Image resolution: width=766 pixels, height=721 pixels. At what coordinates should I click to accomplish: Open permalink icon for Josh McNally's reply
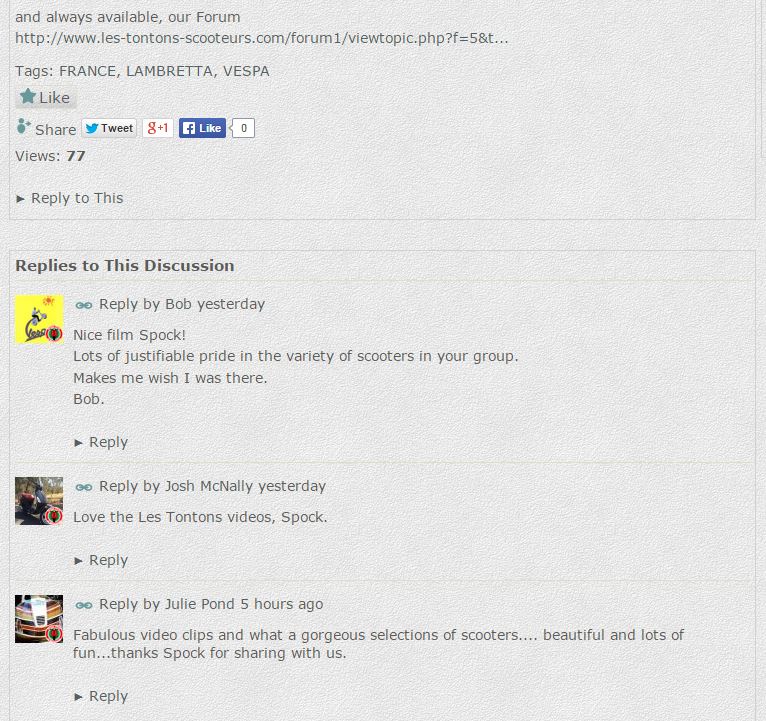(84, 487)
